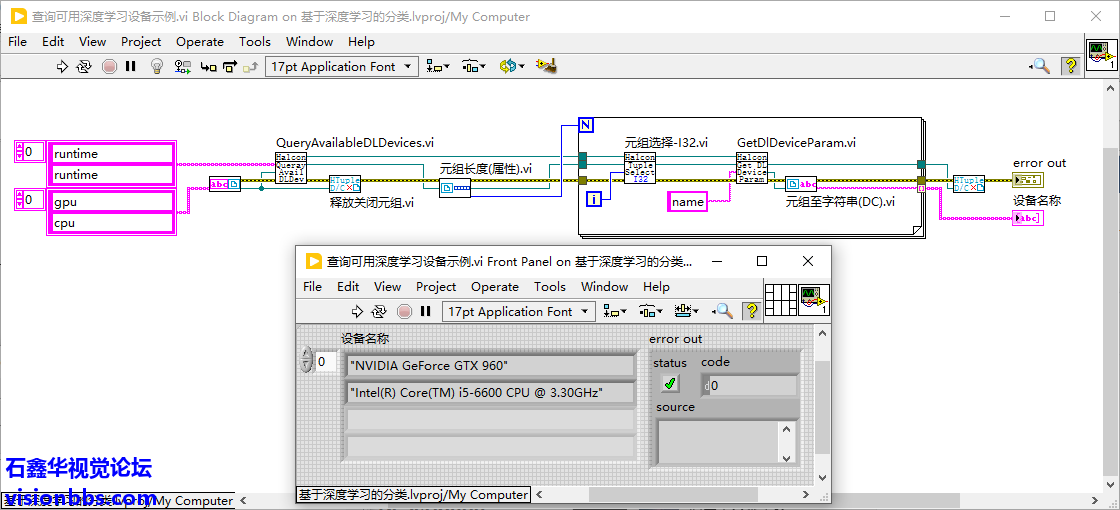Expand Align Objects dropdown in block diagram toolbar
The image size is (1120, 510).
coord(438,66)
